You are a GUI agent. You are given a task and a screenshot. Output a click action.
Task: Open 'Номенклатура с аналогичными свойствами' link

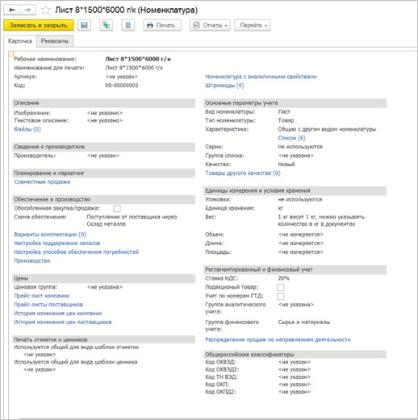pos(261,77)
